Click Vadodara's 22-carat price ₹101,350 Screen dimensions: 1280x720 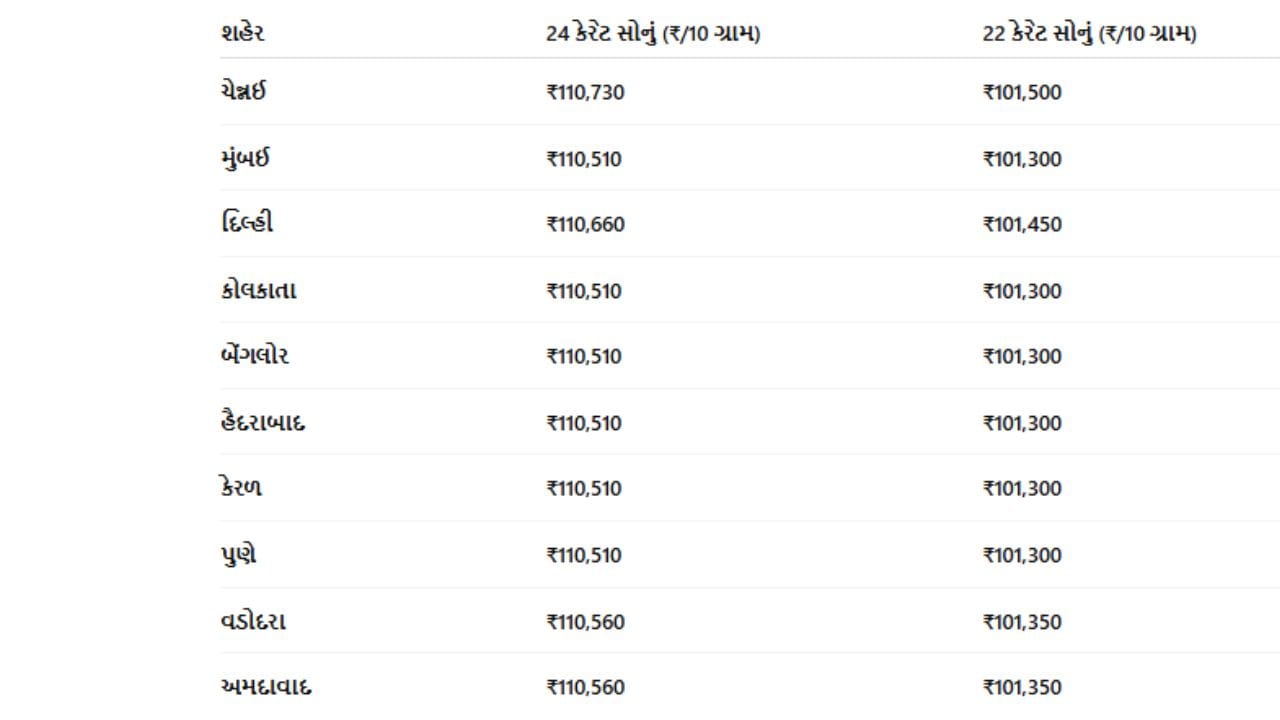(1022, 621)
